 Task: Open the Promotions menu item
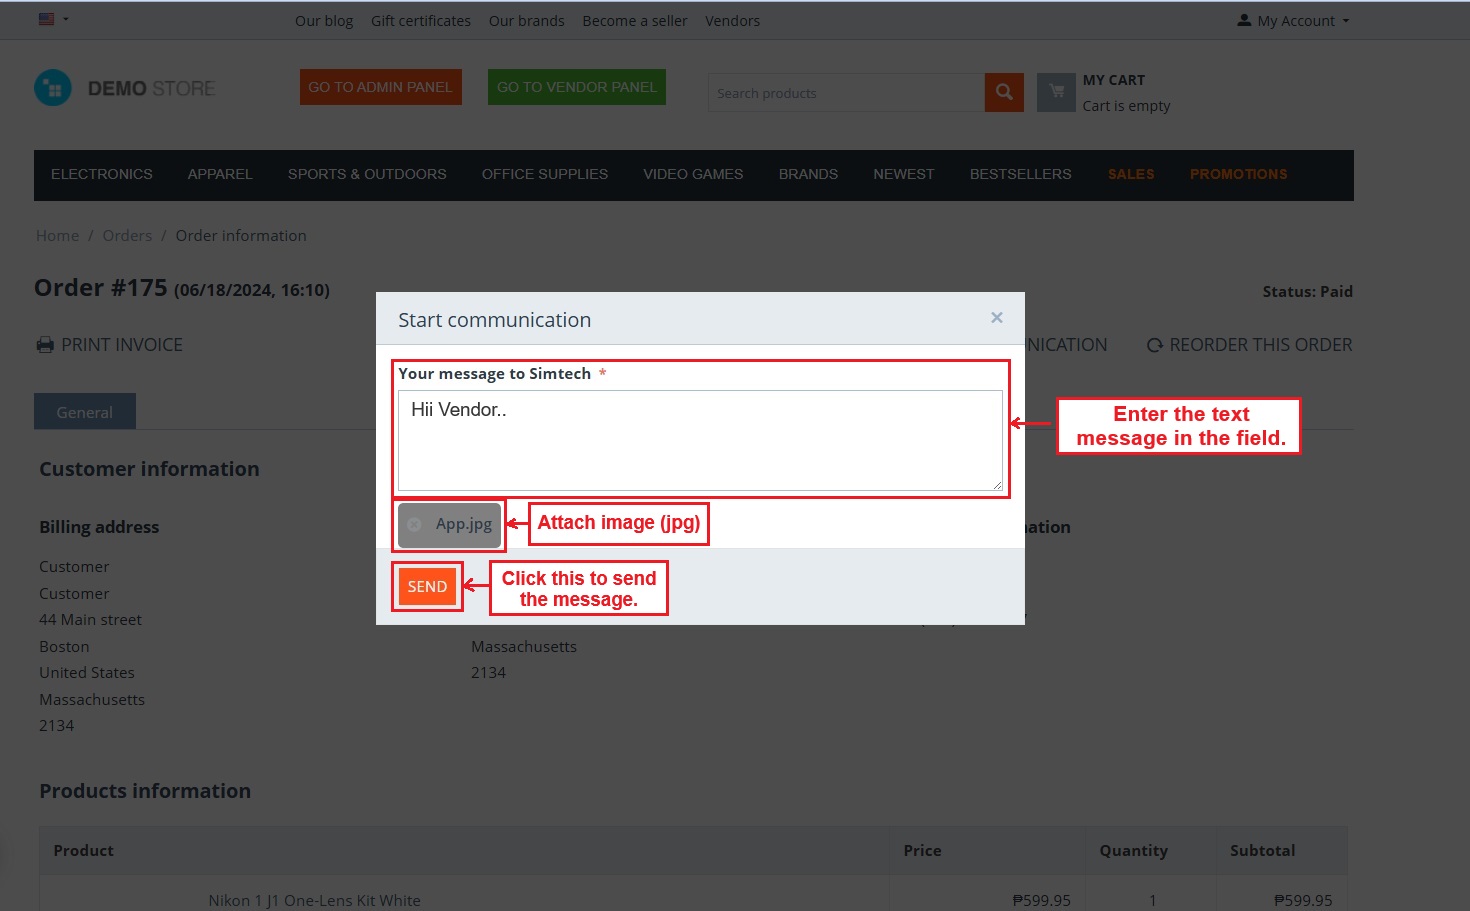(1238, 174)
